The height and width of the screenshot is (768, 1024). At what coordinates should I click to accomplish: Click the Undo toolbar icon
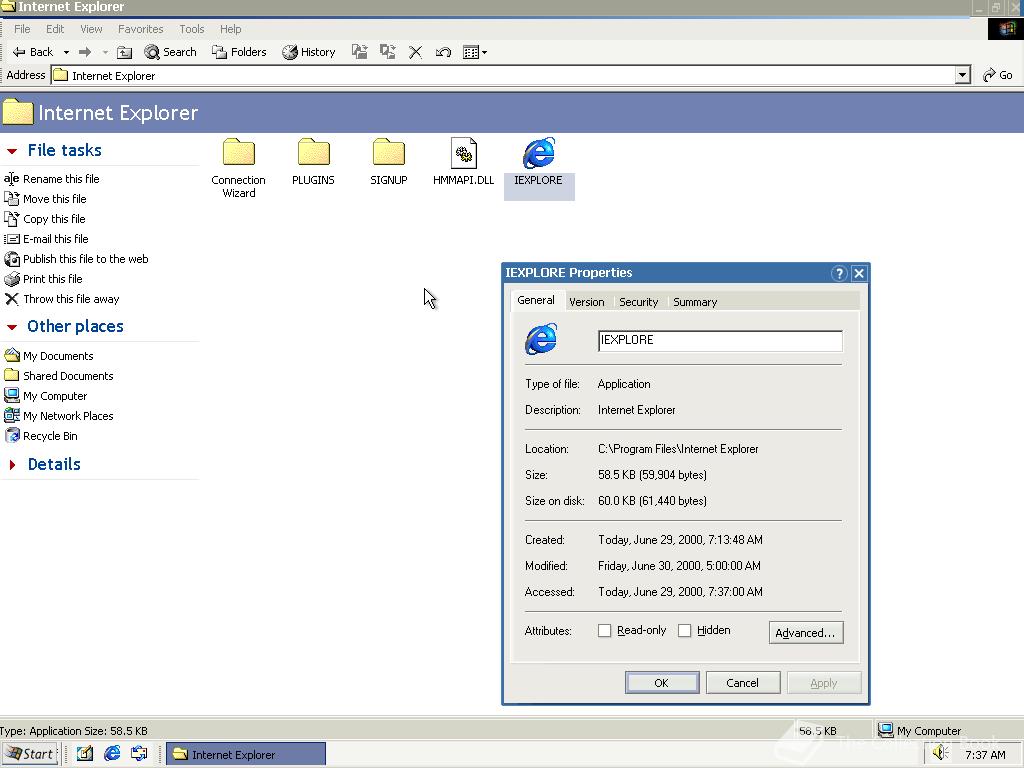[443, 52]
